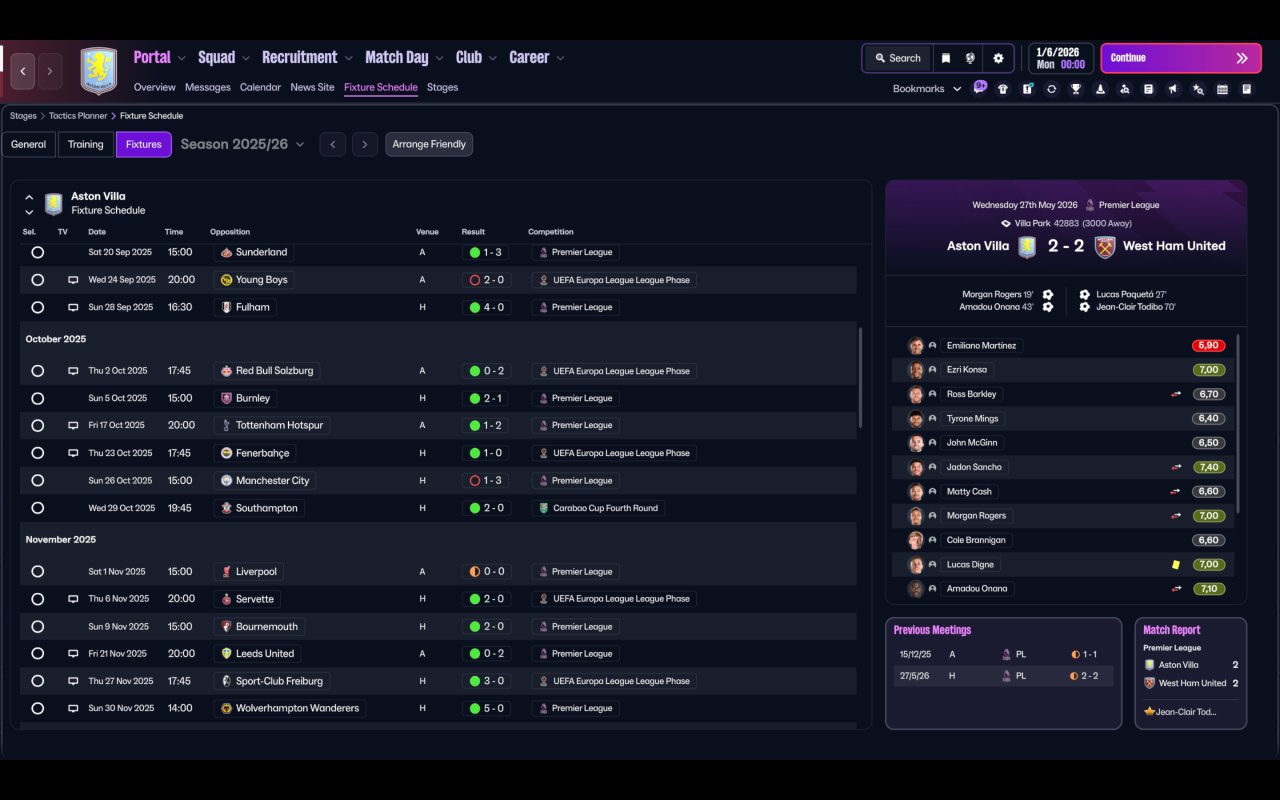
Task: Go back with the left arrow button
Action: [x=23, y=71]
